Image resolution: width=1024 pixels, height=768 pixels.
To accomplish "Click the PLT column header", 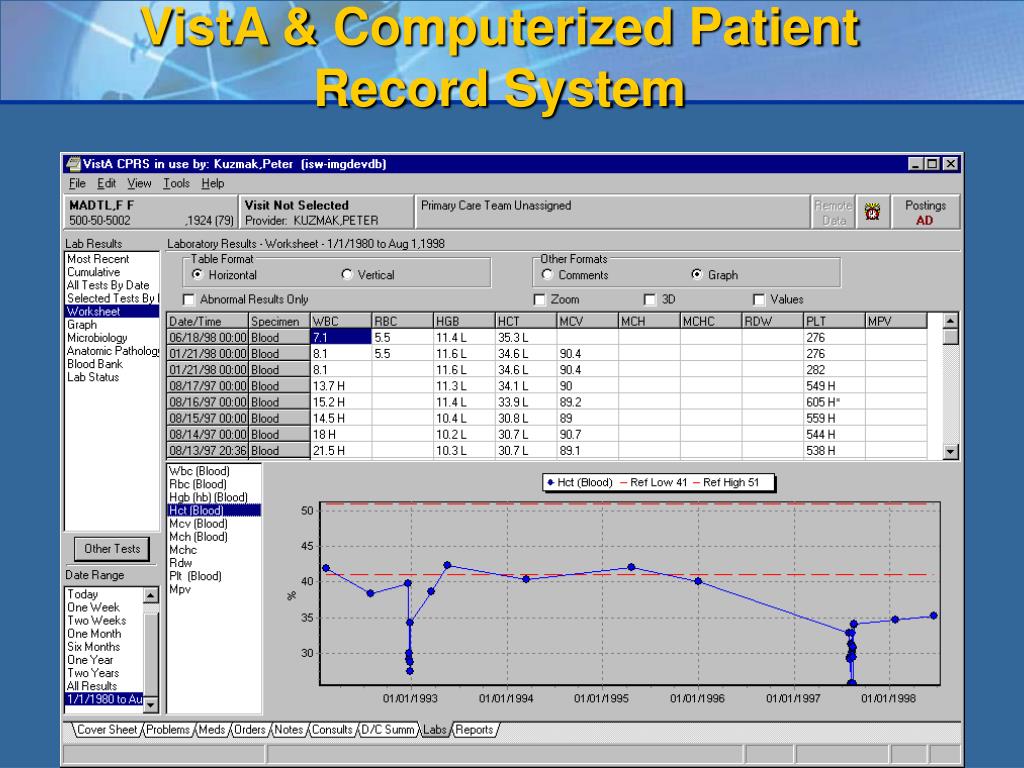I will [x=835, y=321].
